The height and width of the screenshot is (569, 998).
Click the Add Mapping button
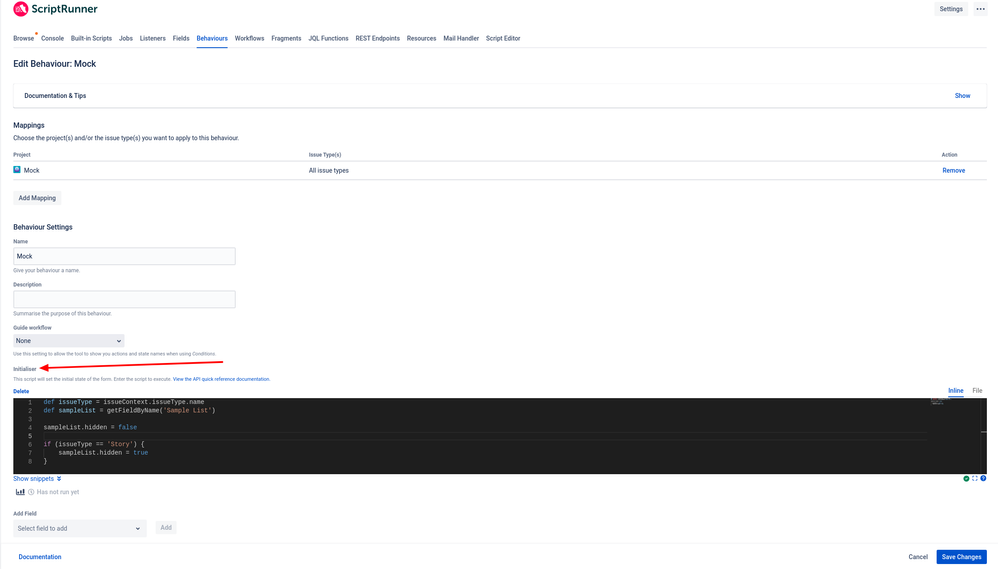pos(37,198)
